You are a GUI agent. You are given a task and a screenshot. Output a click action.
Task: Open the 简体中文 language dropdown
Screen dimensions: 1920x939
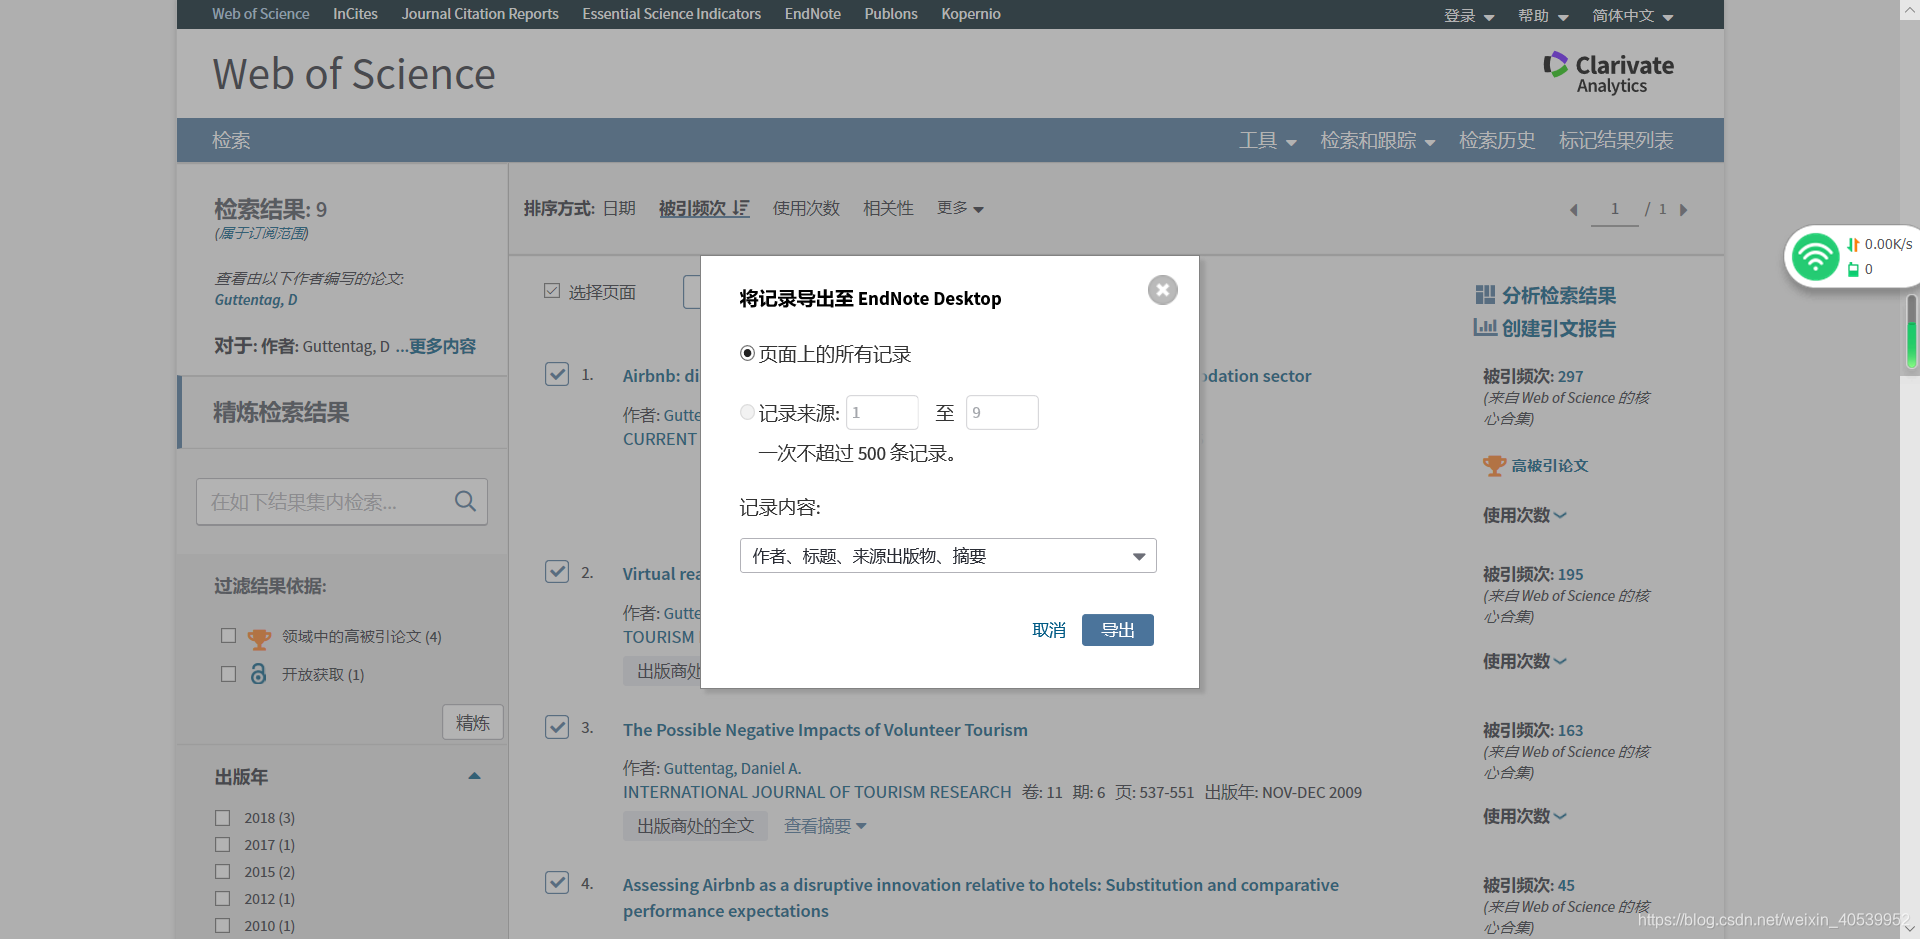pos(1633,16)
